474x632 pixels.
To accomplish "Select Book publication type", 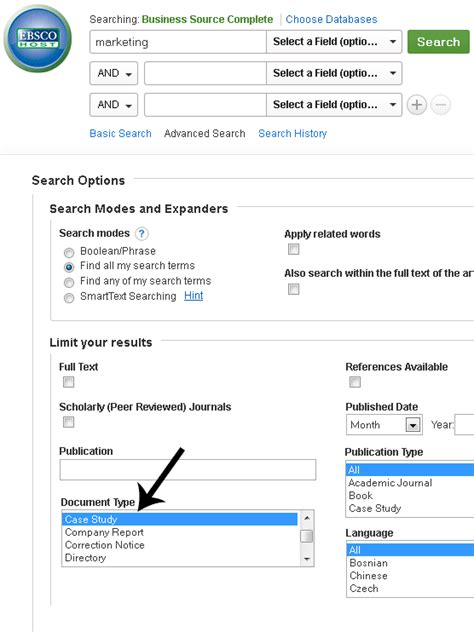I will [x=410, y=495].
